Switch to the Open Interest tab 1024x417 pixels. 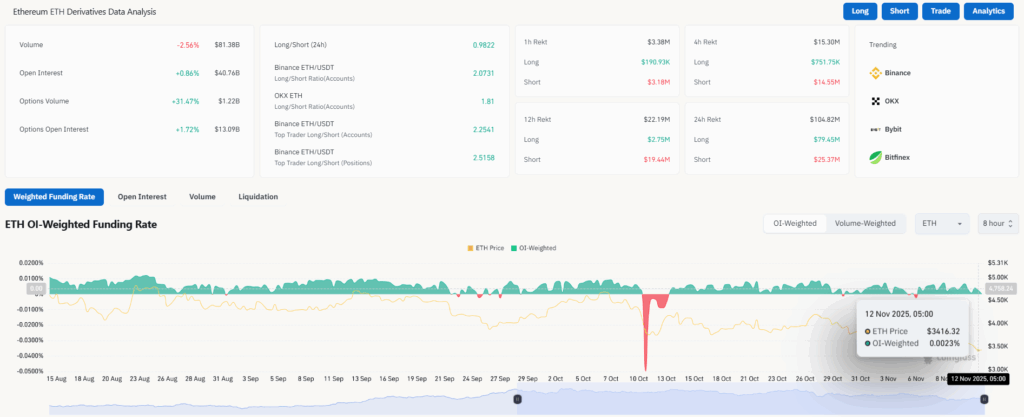pyautogui.click(x=141, y=197)
